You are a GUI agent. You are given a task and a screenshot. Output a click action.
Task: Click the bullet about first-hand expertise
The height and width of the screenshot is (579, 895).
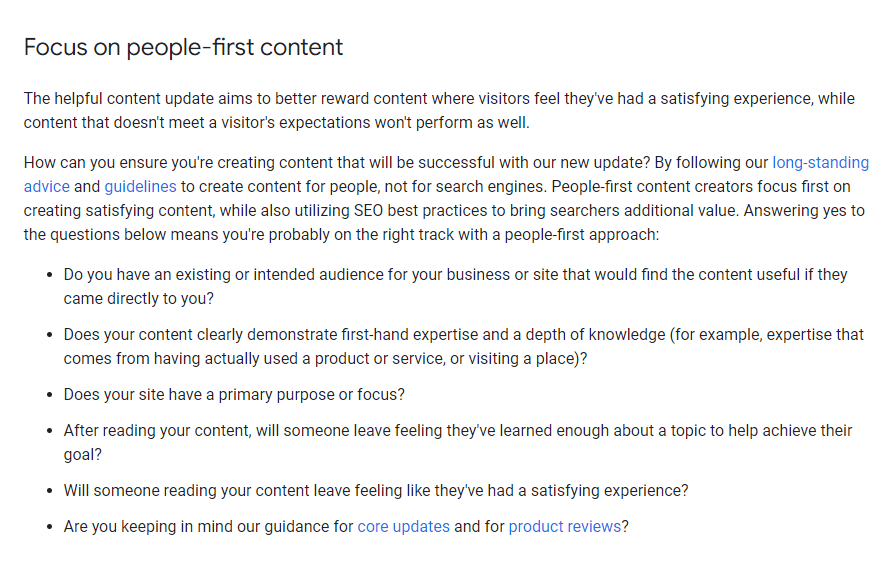tap(463, 347)
